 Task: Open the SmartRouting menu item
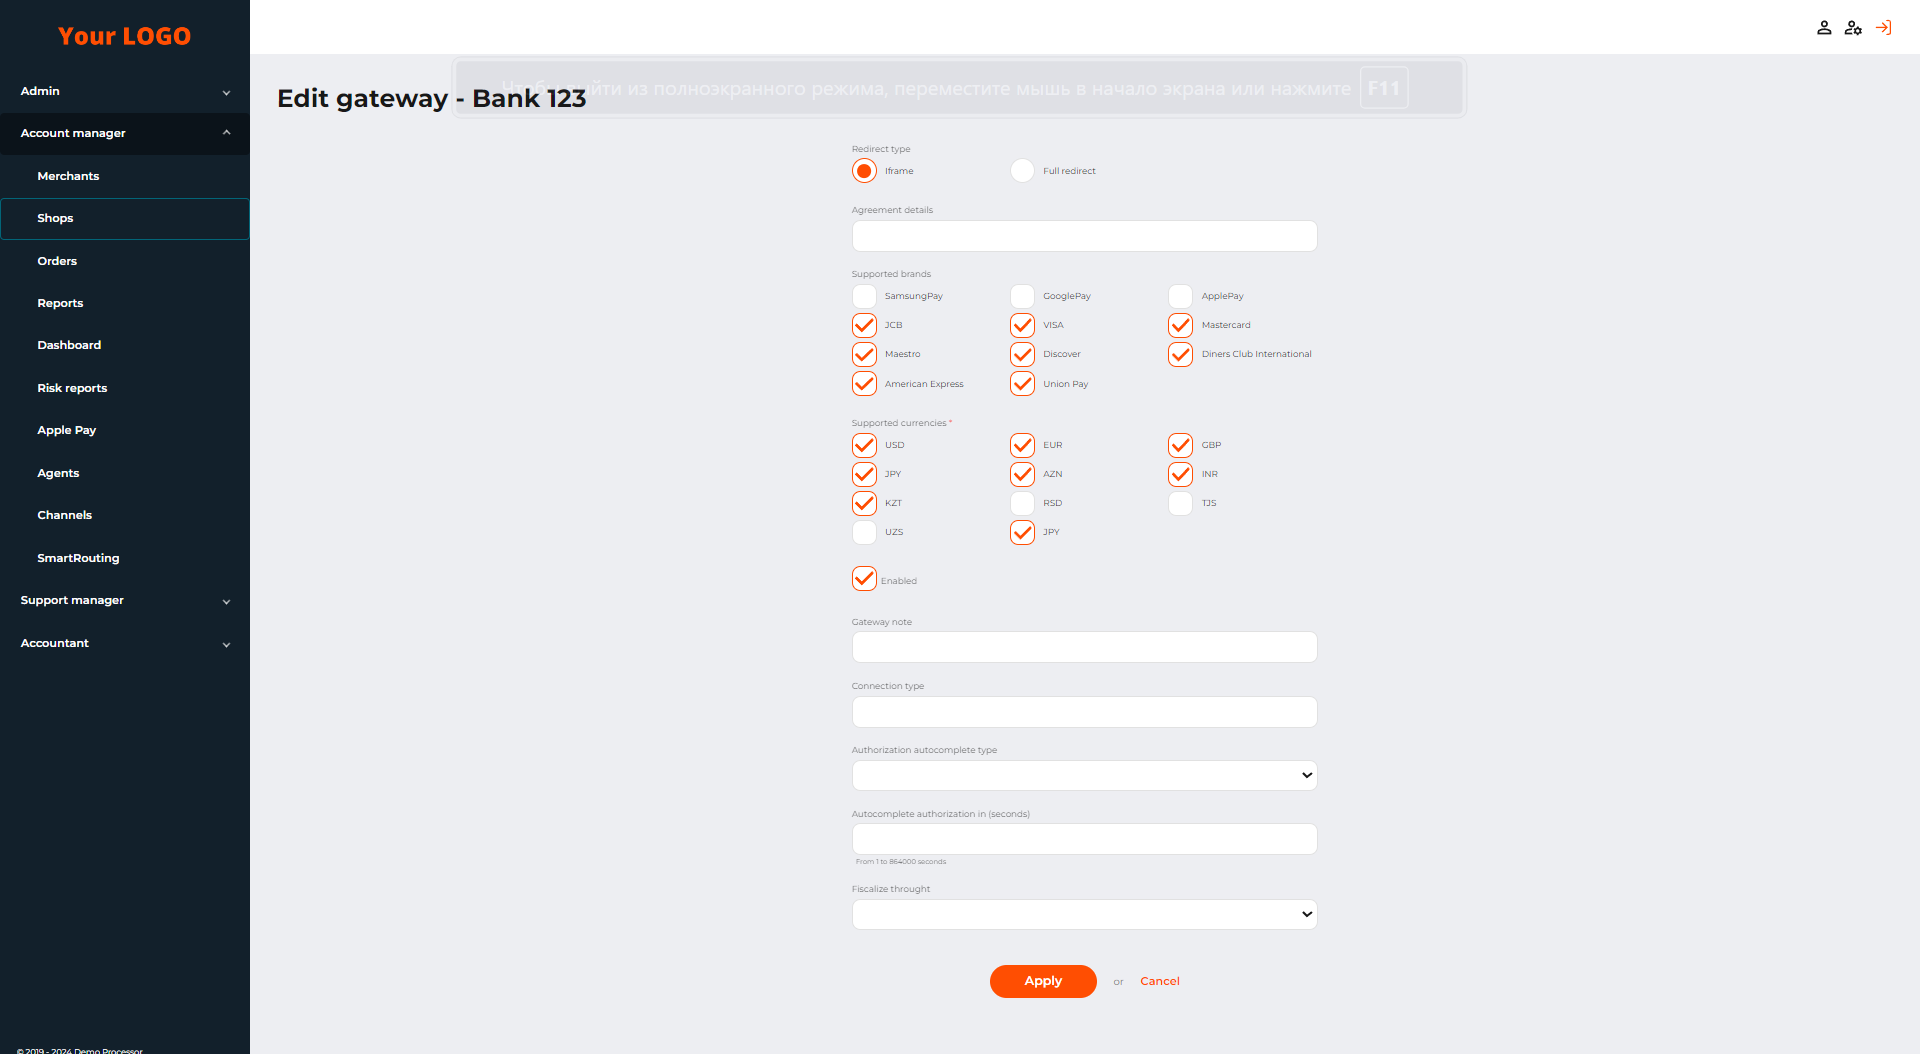pos(78,558)
